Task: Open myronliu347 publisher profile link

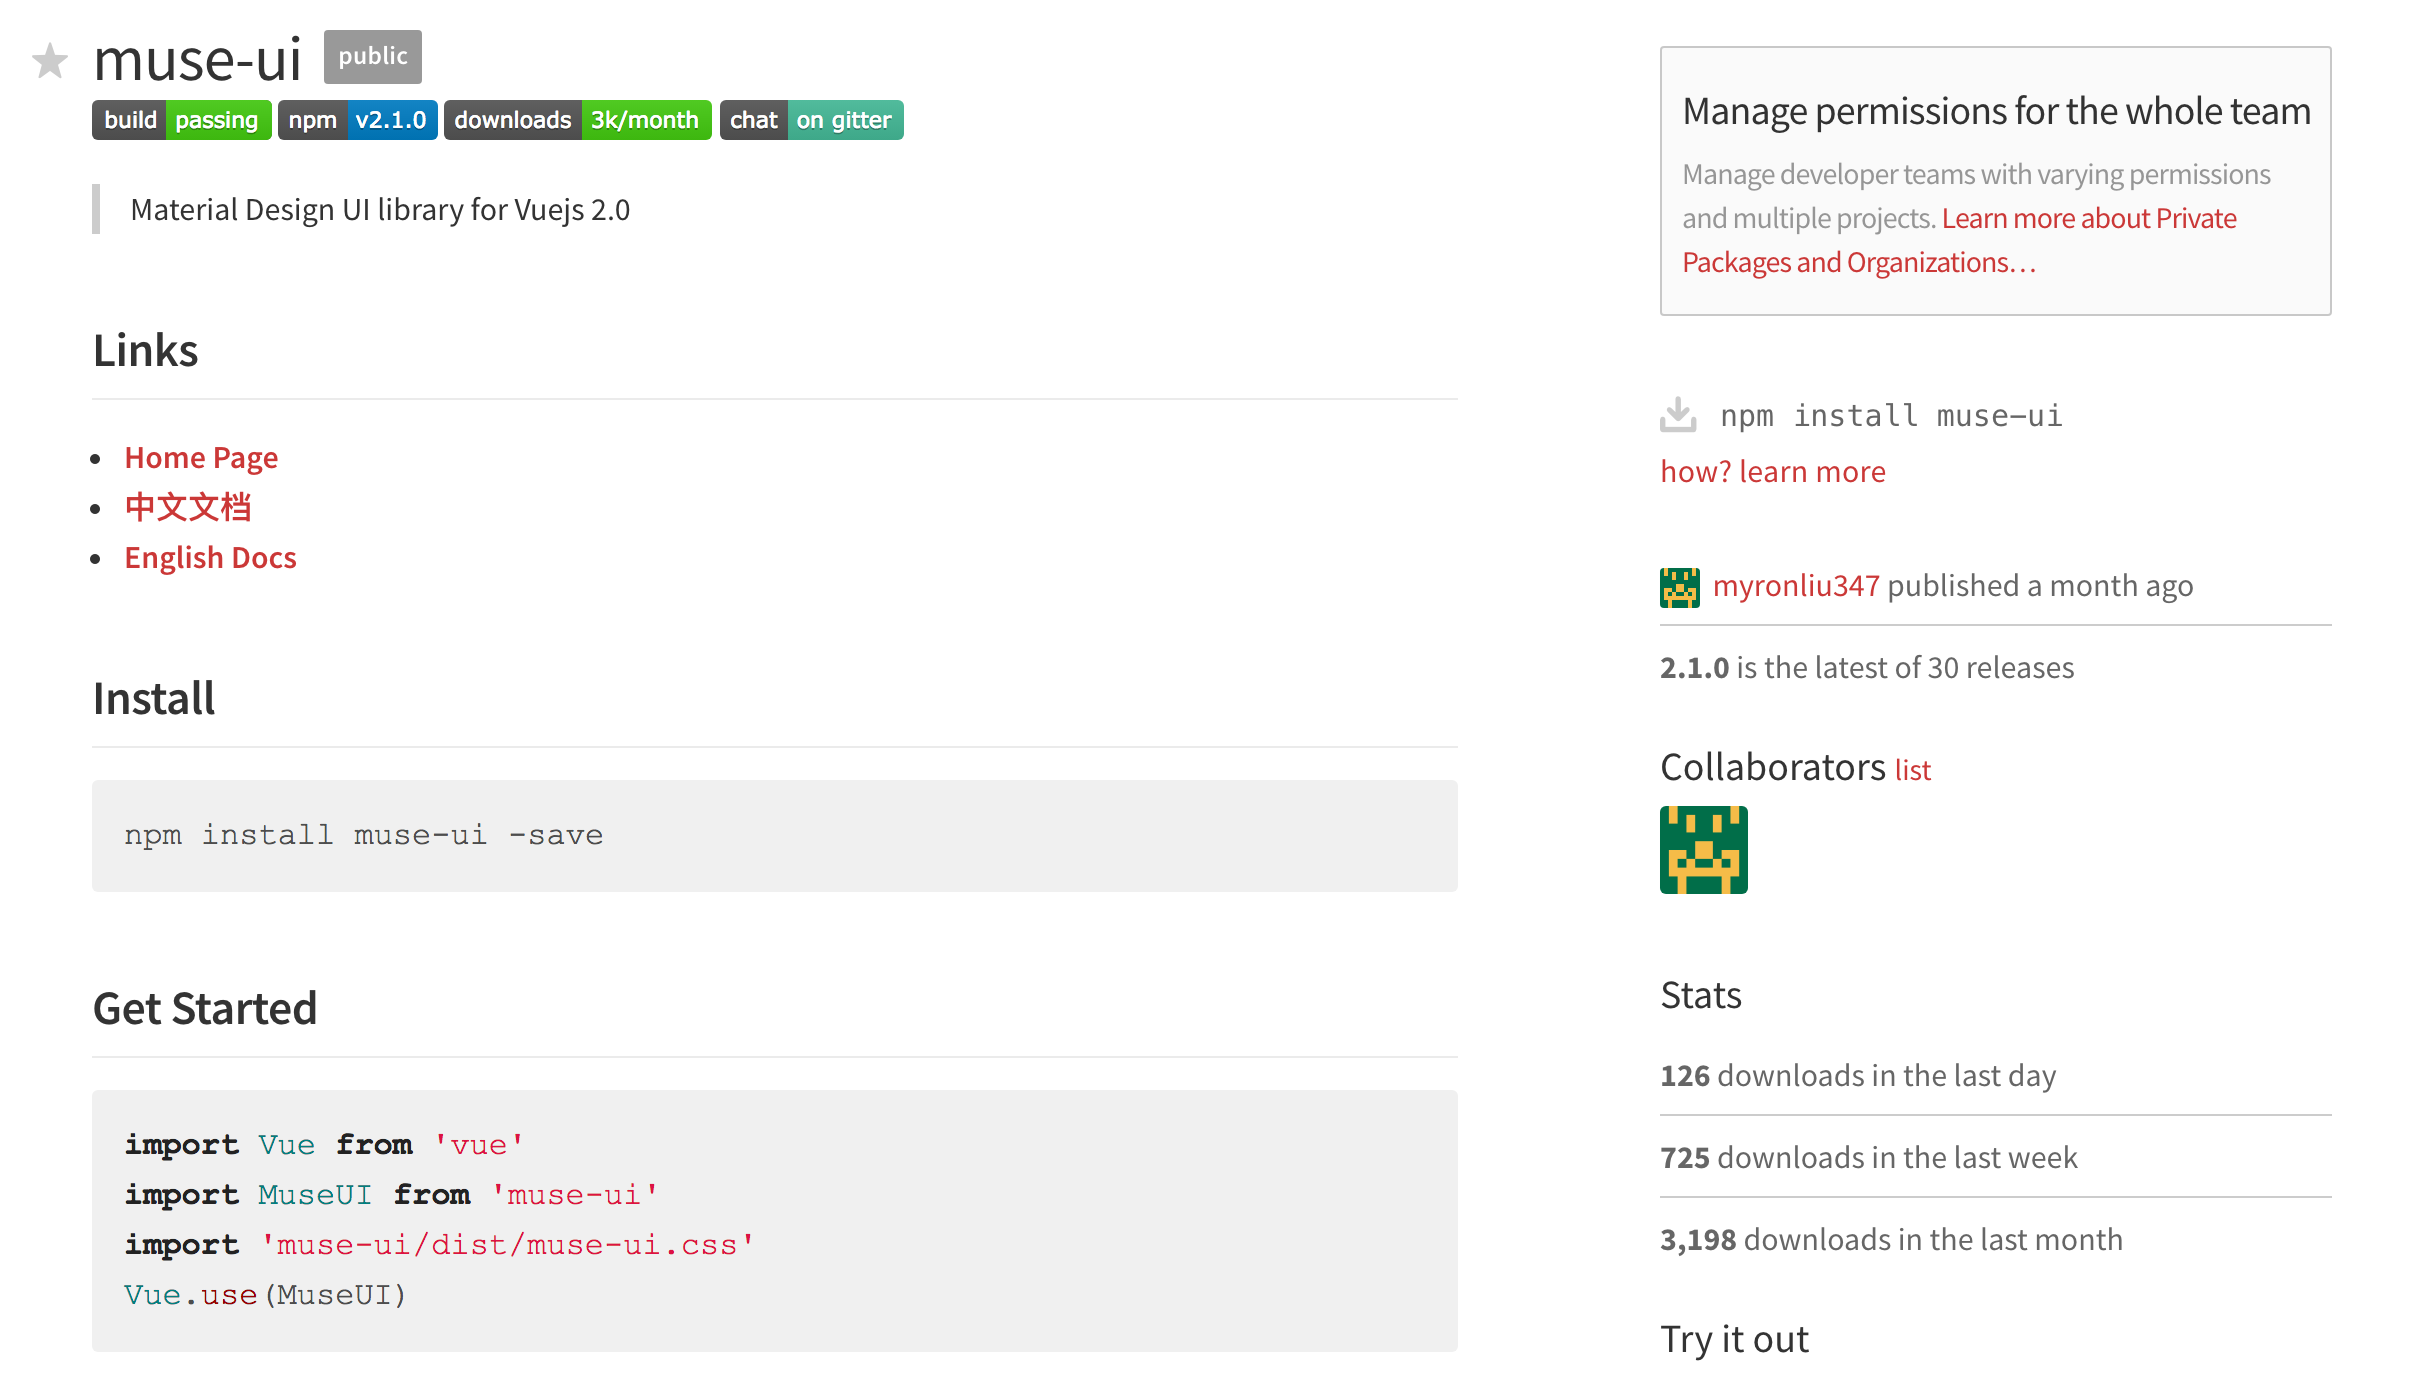Action: (x=1796, y=586)
